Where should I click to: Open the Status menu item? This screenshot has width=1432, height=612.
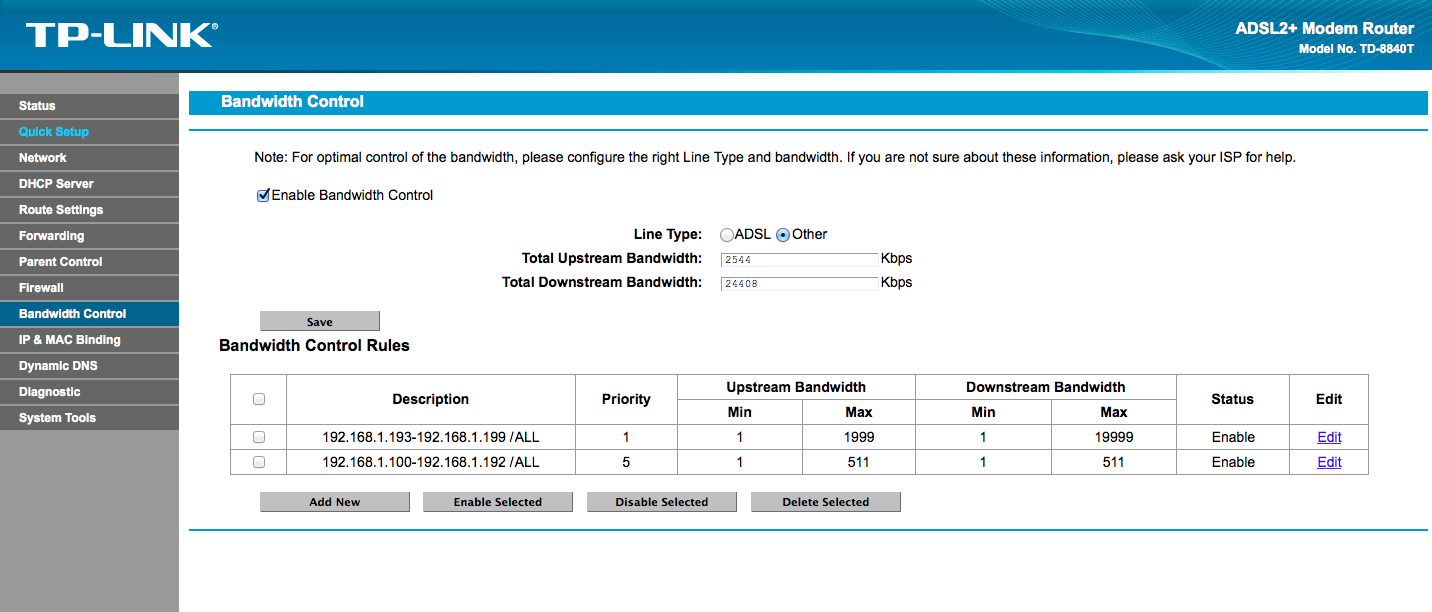tap(89, 106)
